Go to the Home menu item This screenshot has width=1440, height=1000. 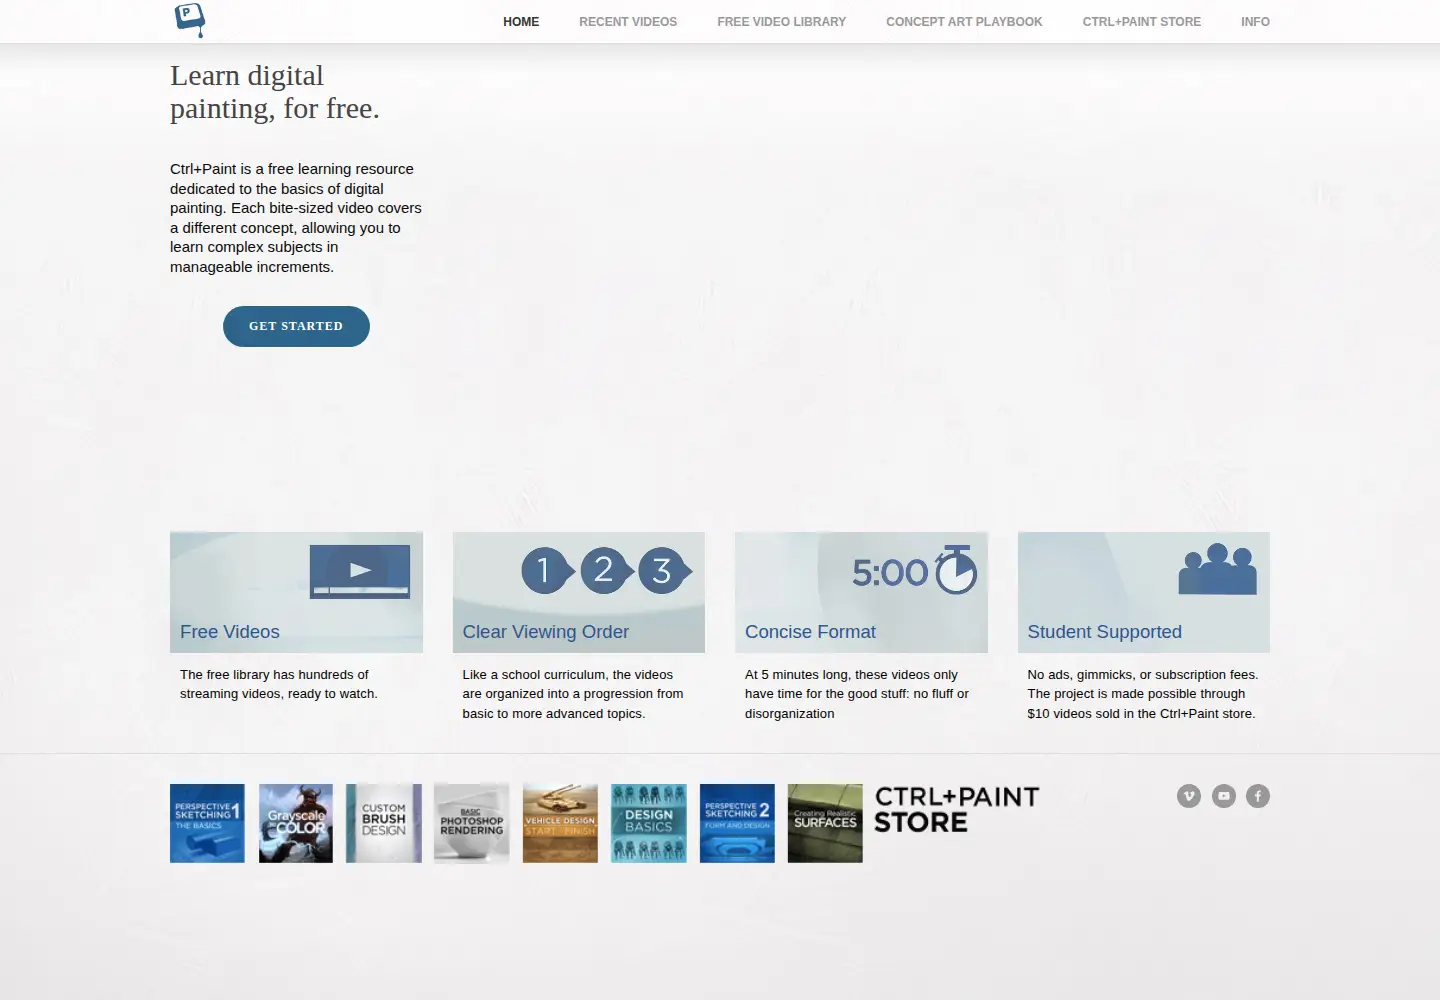click(521, 22)
